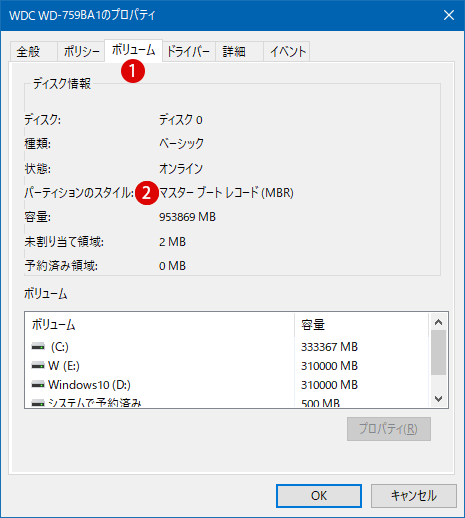The height and width of the screenshot is (518, 465).
Task: Click the キャンセル button
Action: point(414,496)
